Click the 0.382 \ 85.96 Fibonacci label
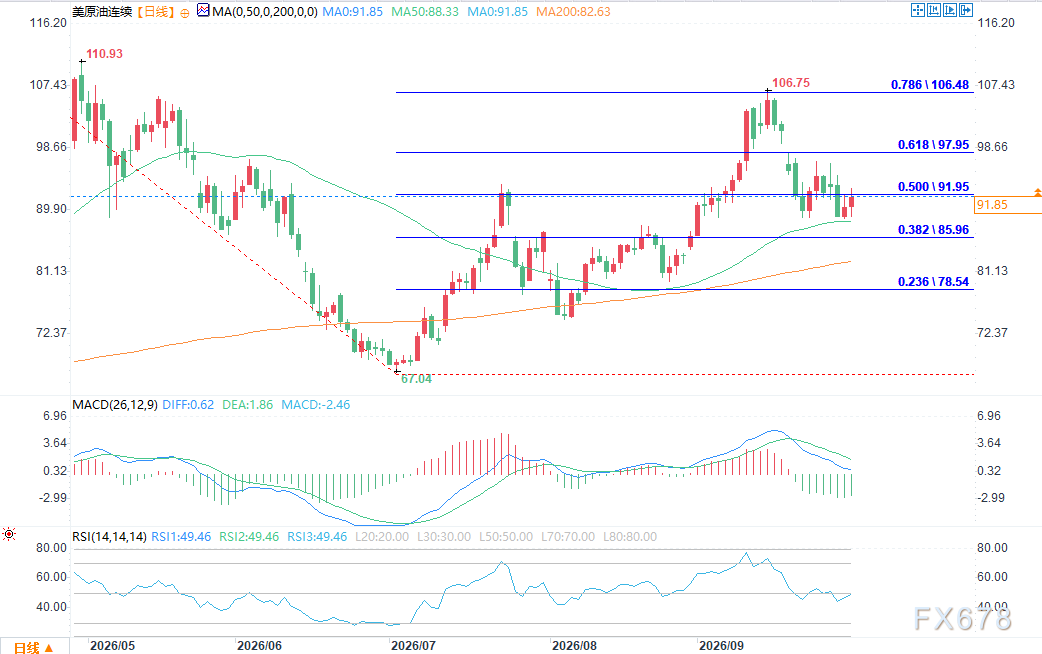 click(x=933, y=230)
